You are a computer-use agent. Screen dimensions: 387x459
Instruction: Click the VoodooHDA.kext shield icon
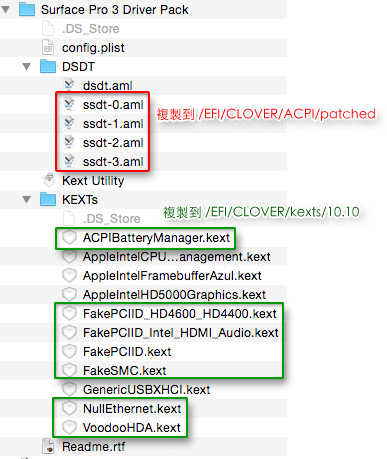click(x=69, y=427)
